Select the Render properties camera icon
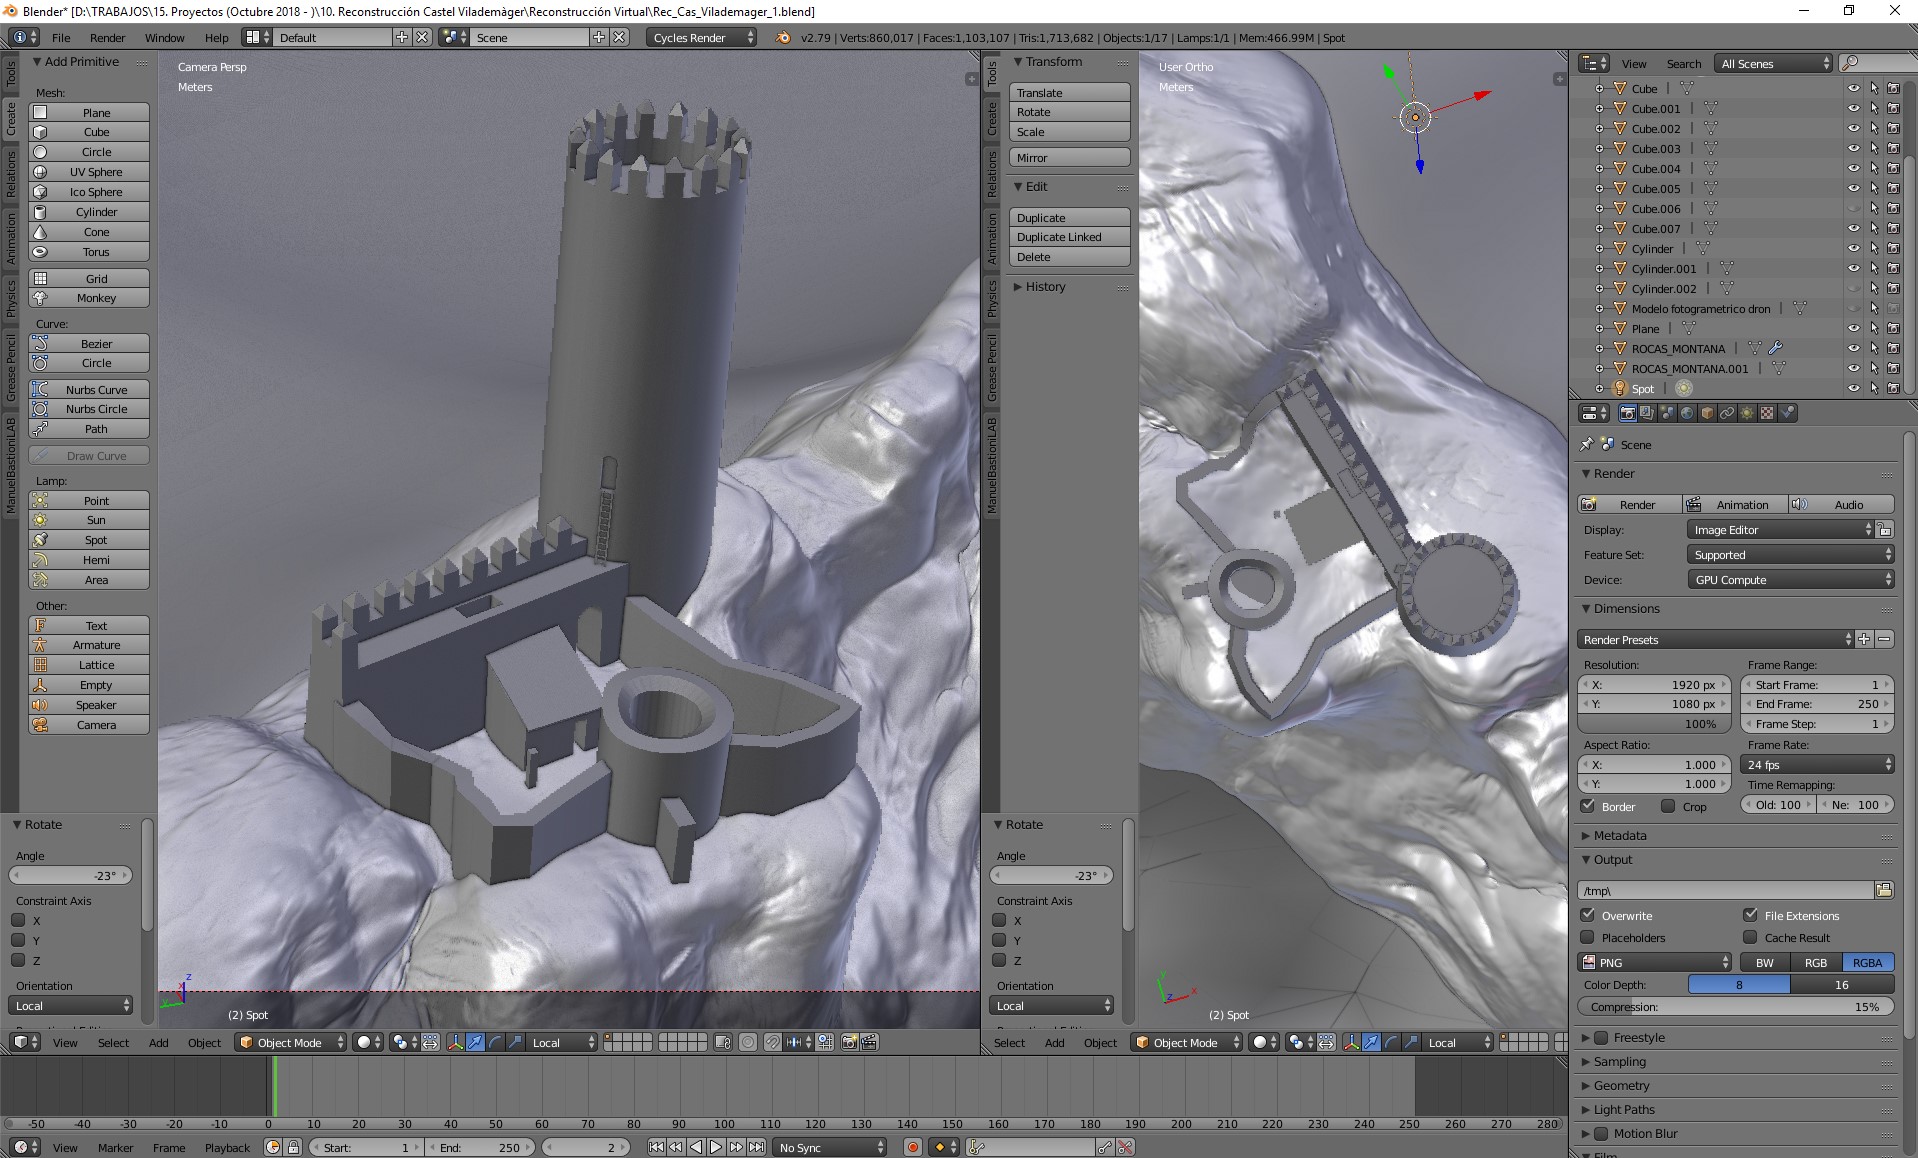Image resolution: width=1918 pixels, height=1158 pixels. point(1628,413)
